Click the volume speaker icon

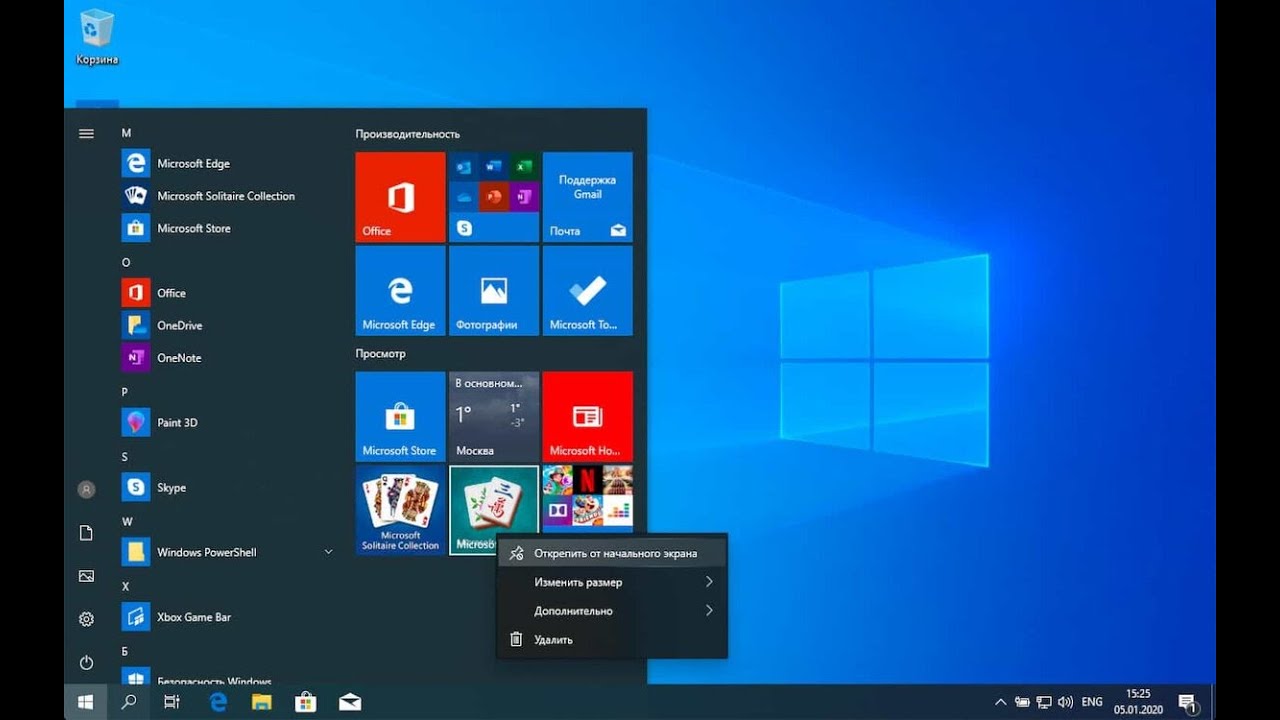pyautogui.click(x=1066, y=702)
